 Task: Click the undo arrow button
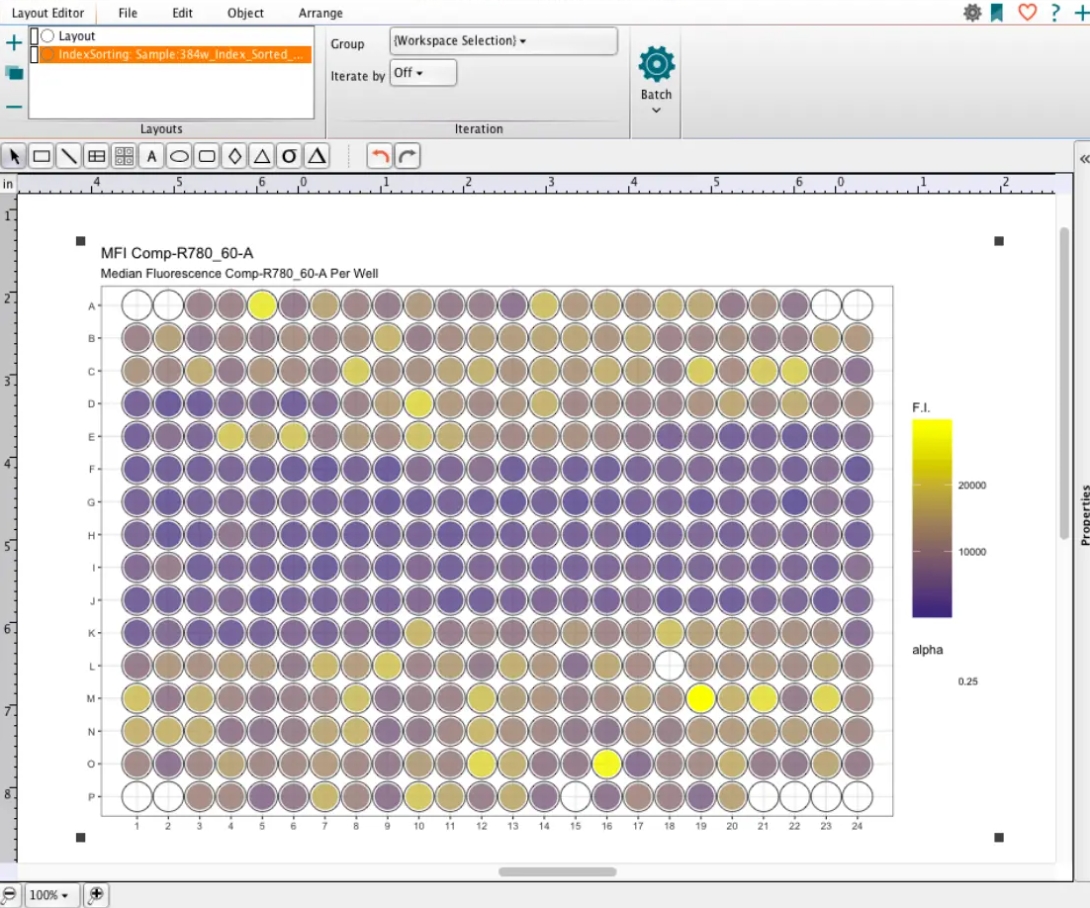coord(379,156)
